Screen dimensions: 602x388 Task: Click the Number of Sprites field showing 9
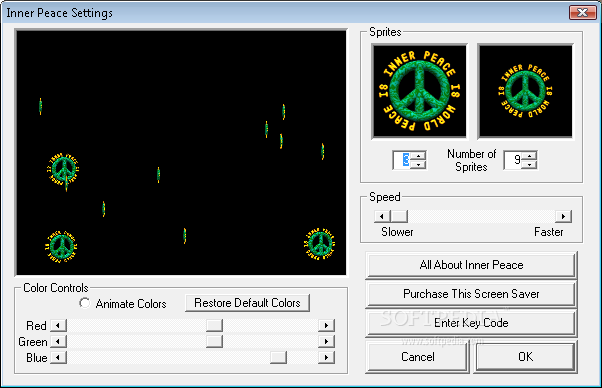coord(514,160)
